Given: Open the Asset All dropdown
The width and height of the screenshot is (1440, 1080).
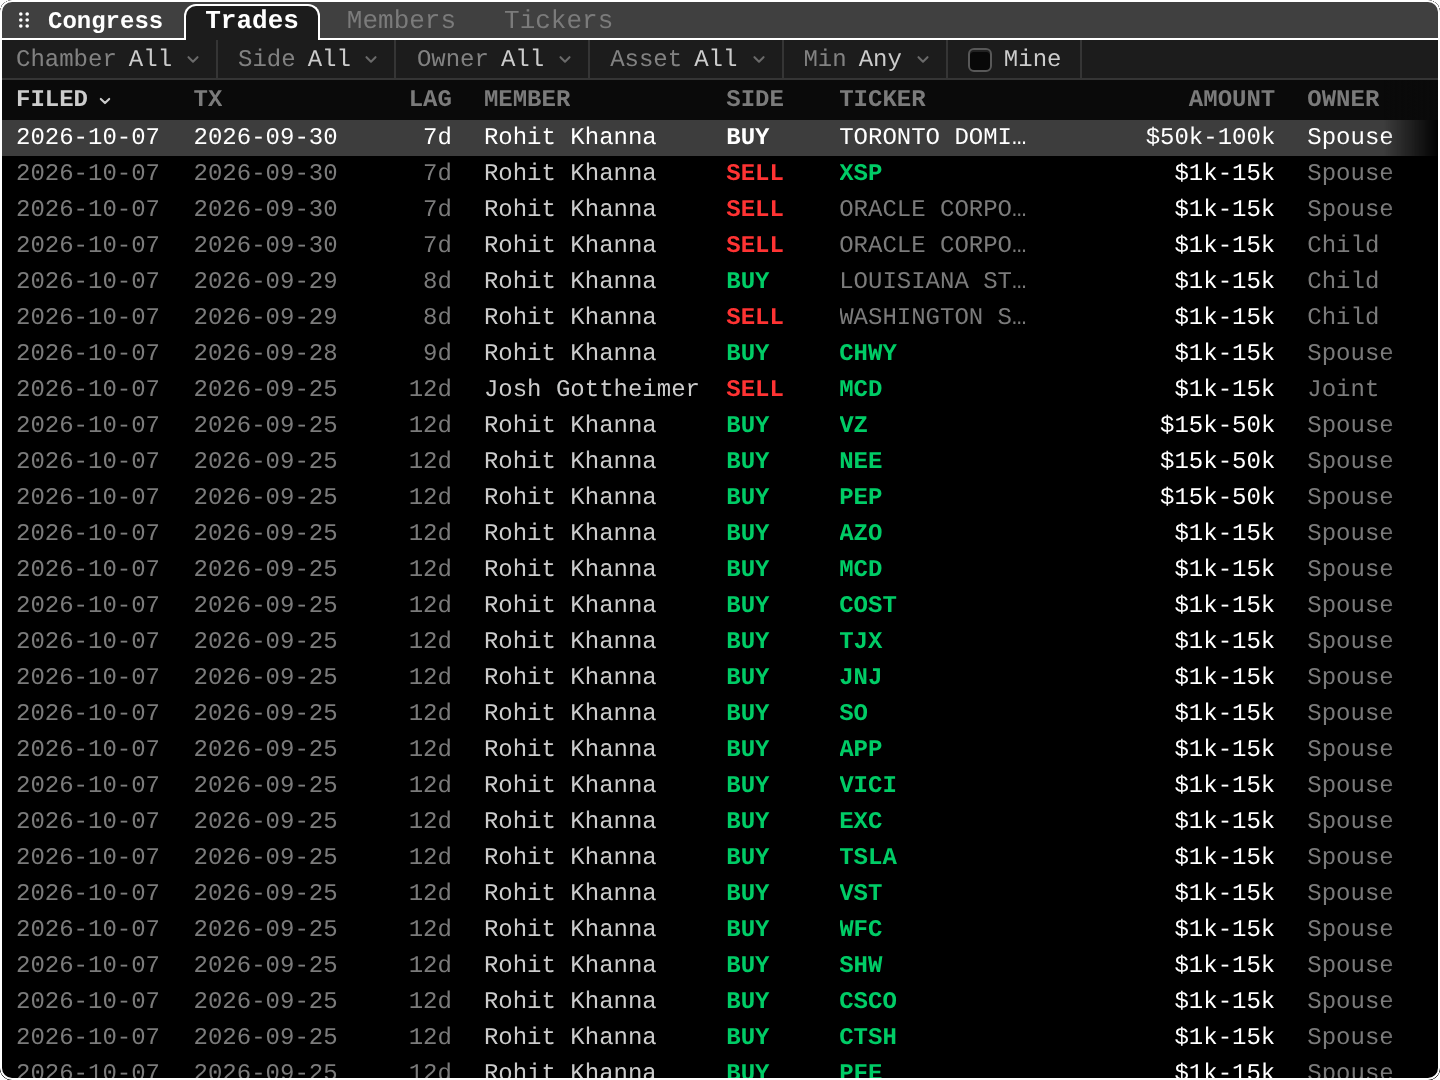Looking at the screenshot, I should click(x=688, y=59).
